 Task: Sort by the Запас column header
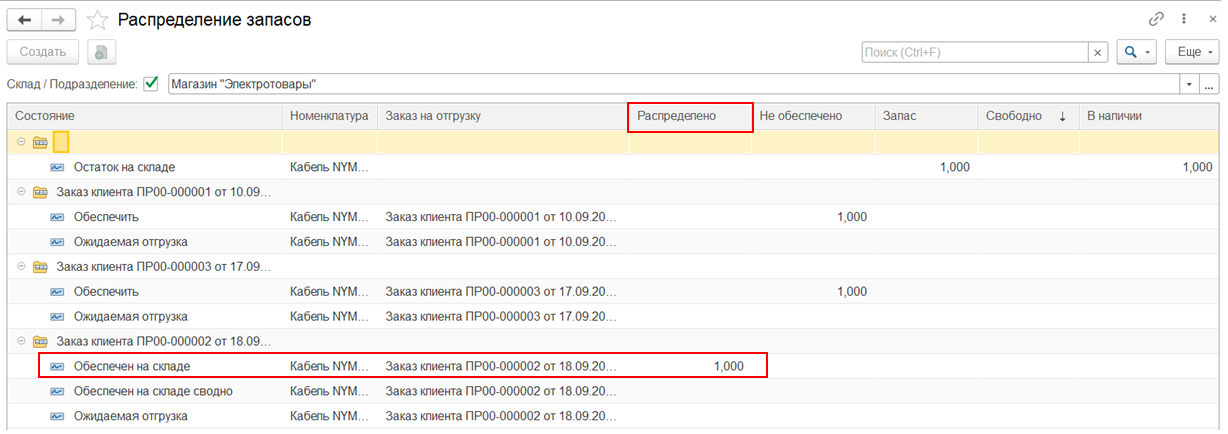click(x=926, y=116)
